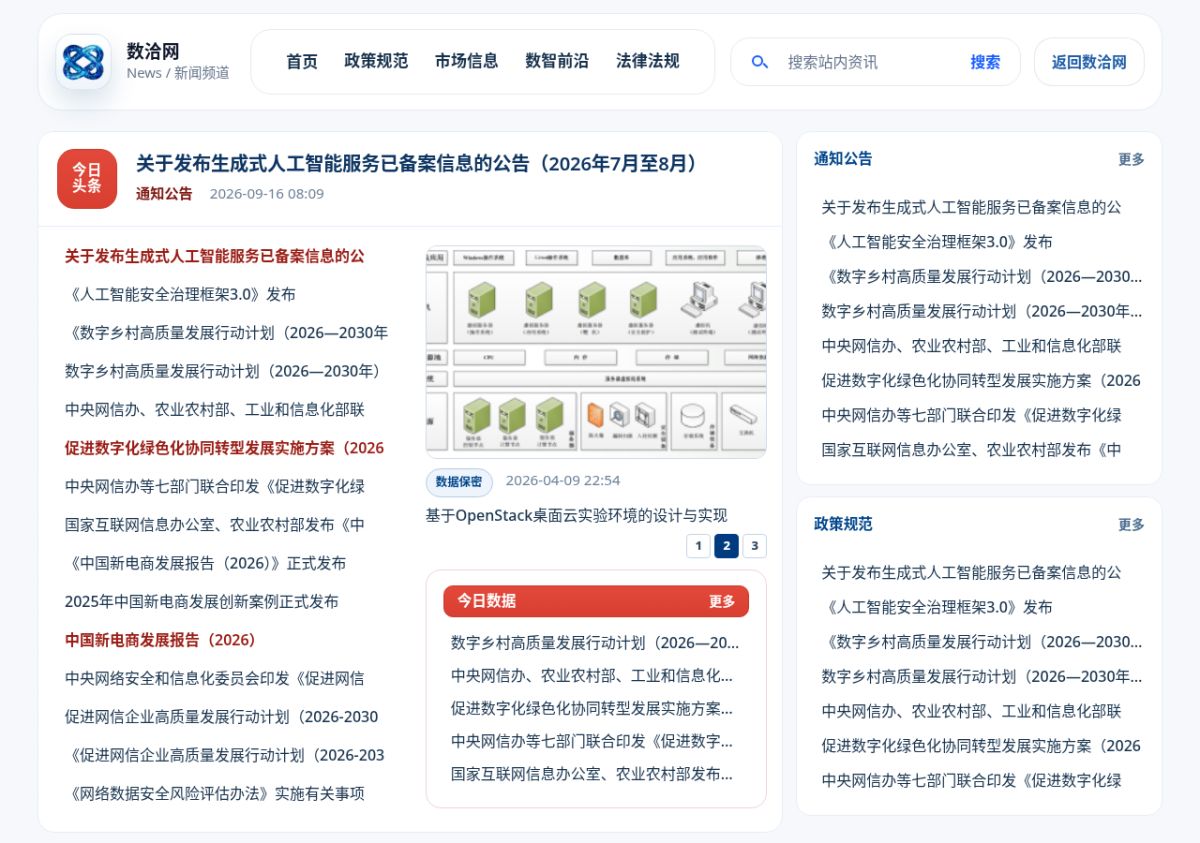Open 促进数字化绿色化 item in 今日数据 list
Screen dimensions: 1200x843
tap(592, 708)
